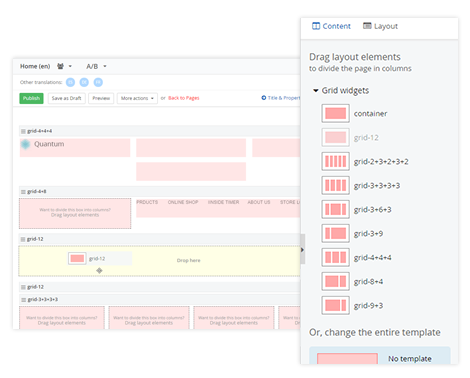Click the container label text

(x=370, y=114)
